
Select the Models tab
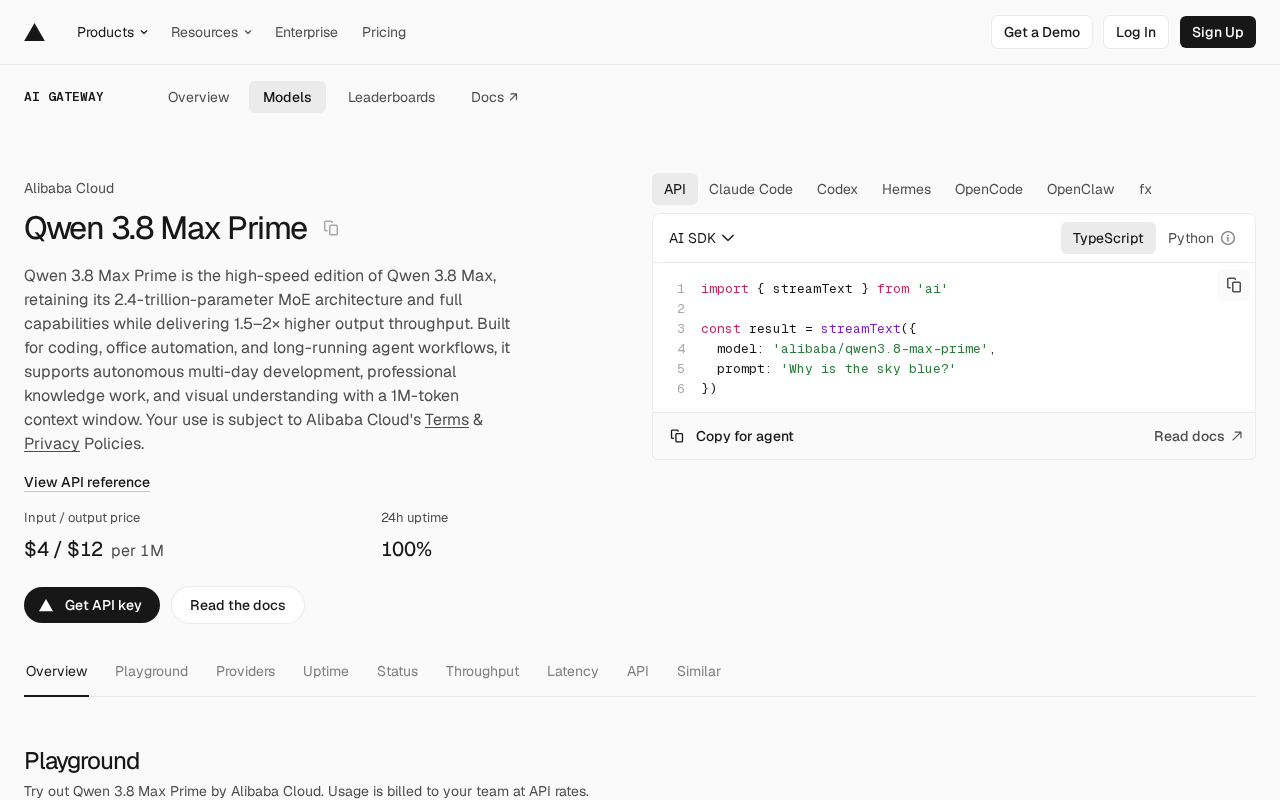(287, 97)
